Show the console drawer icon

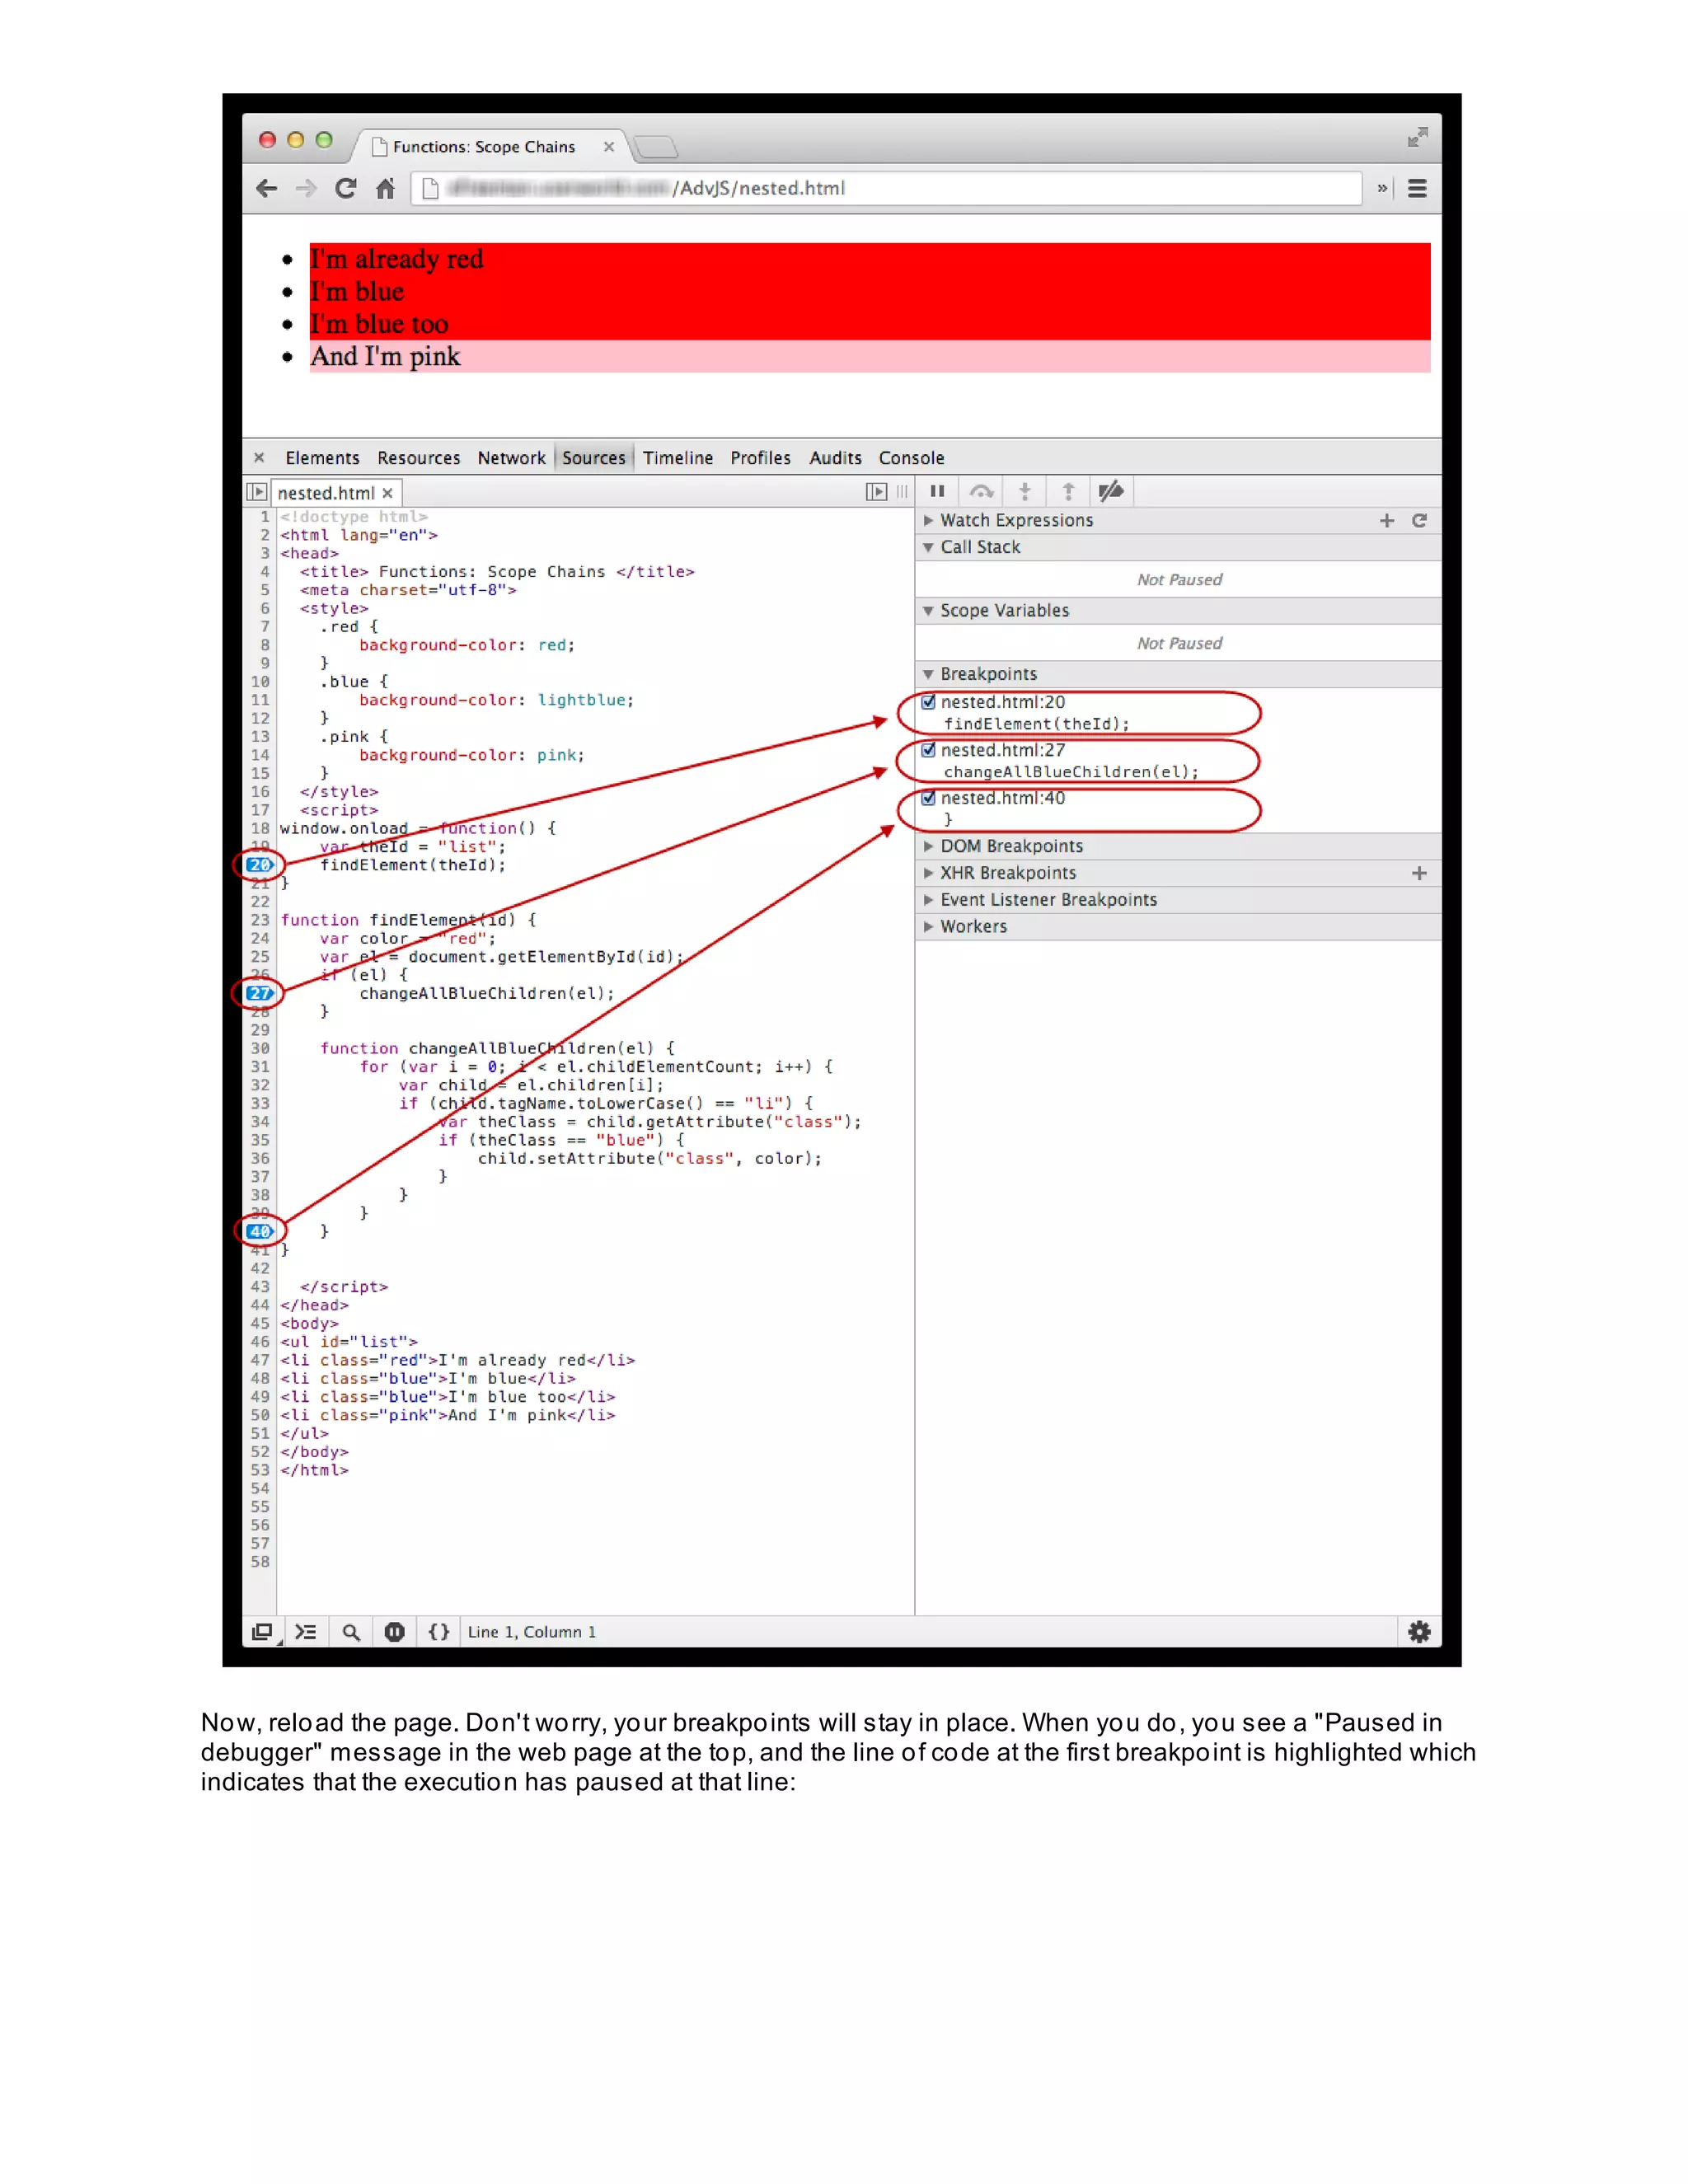pyautogui.click(x=306, y=1632)
